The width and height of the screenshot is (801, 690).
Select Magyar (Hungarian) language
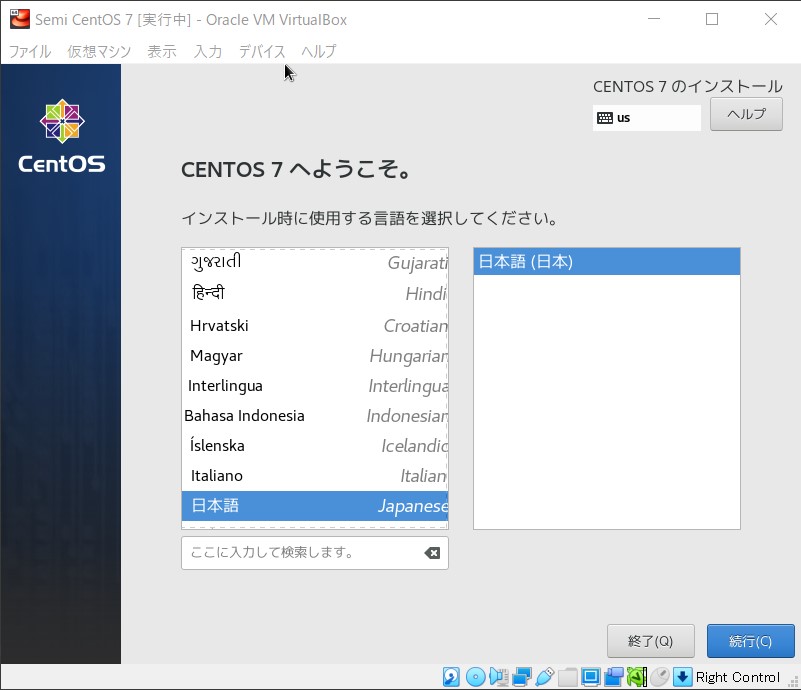click(315, 355)
